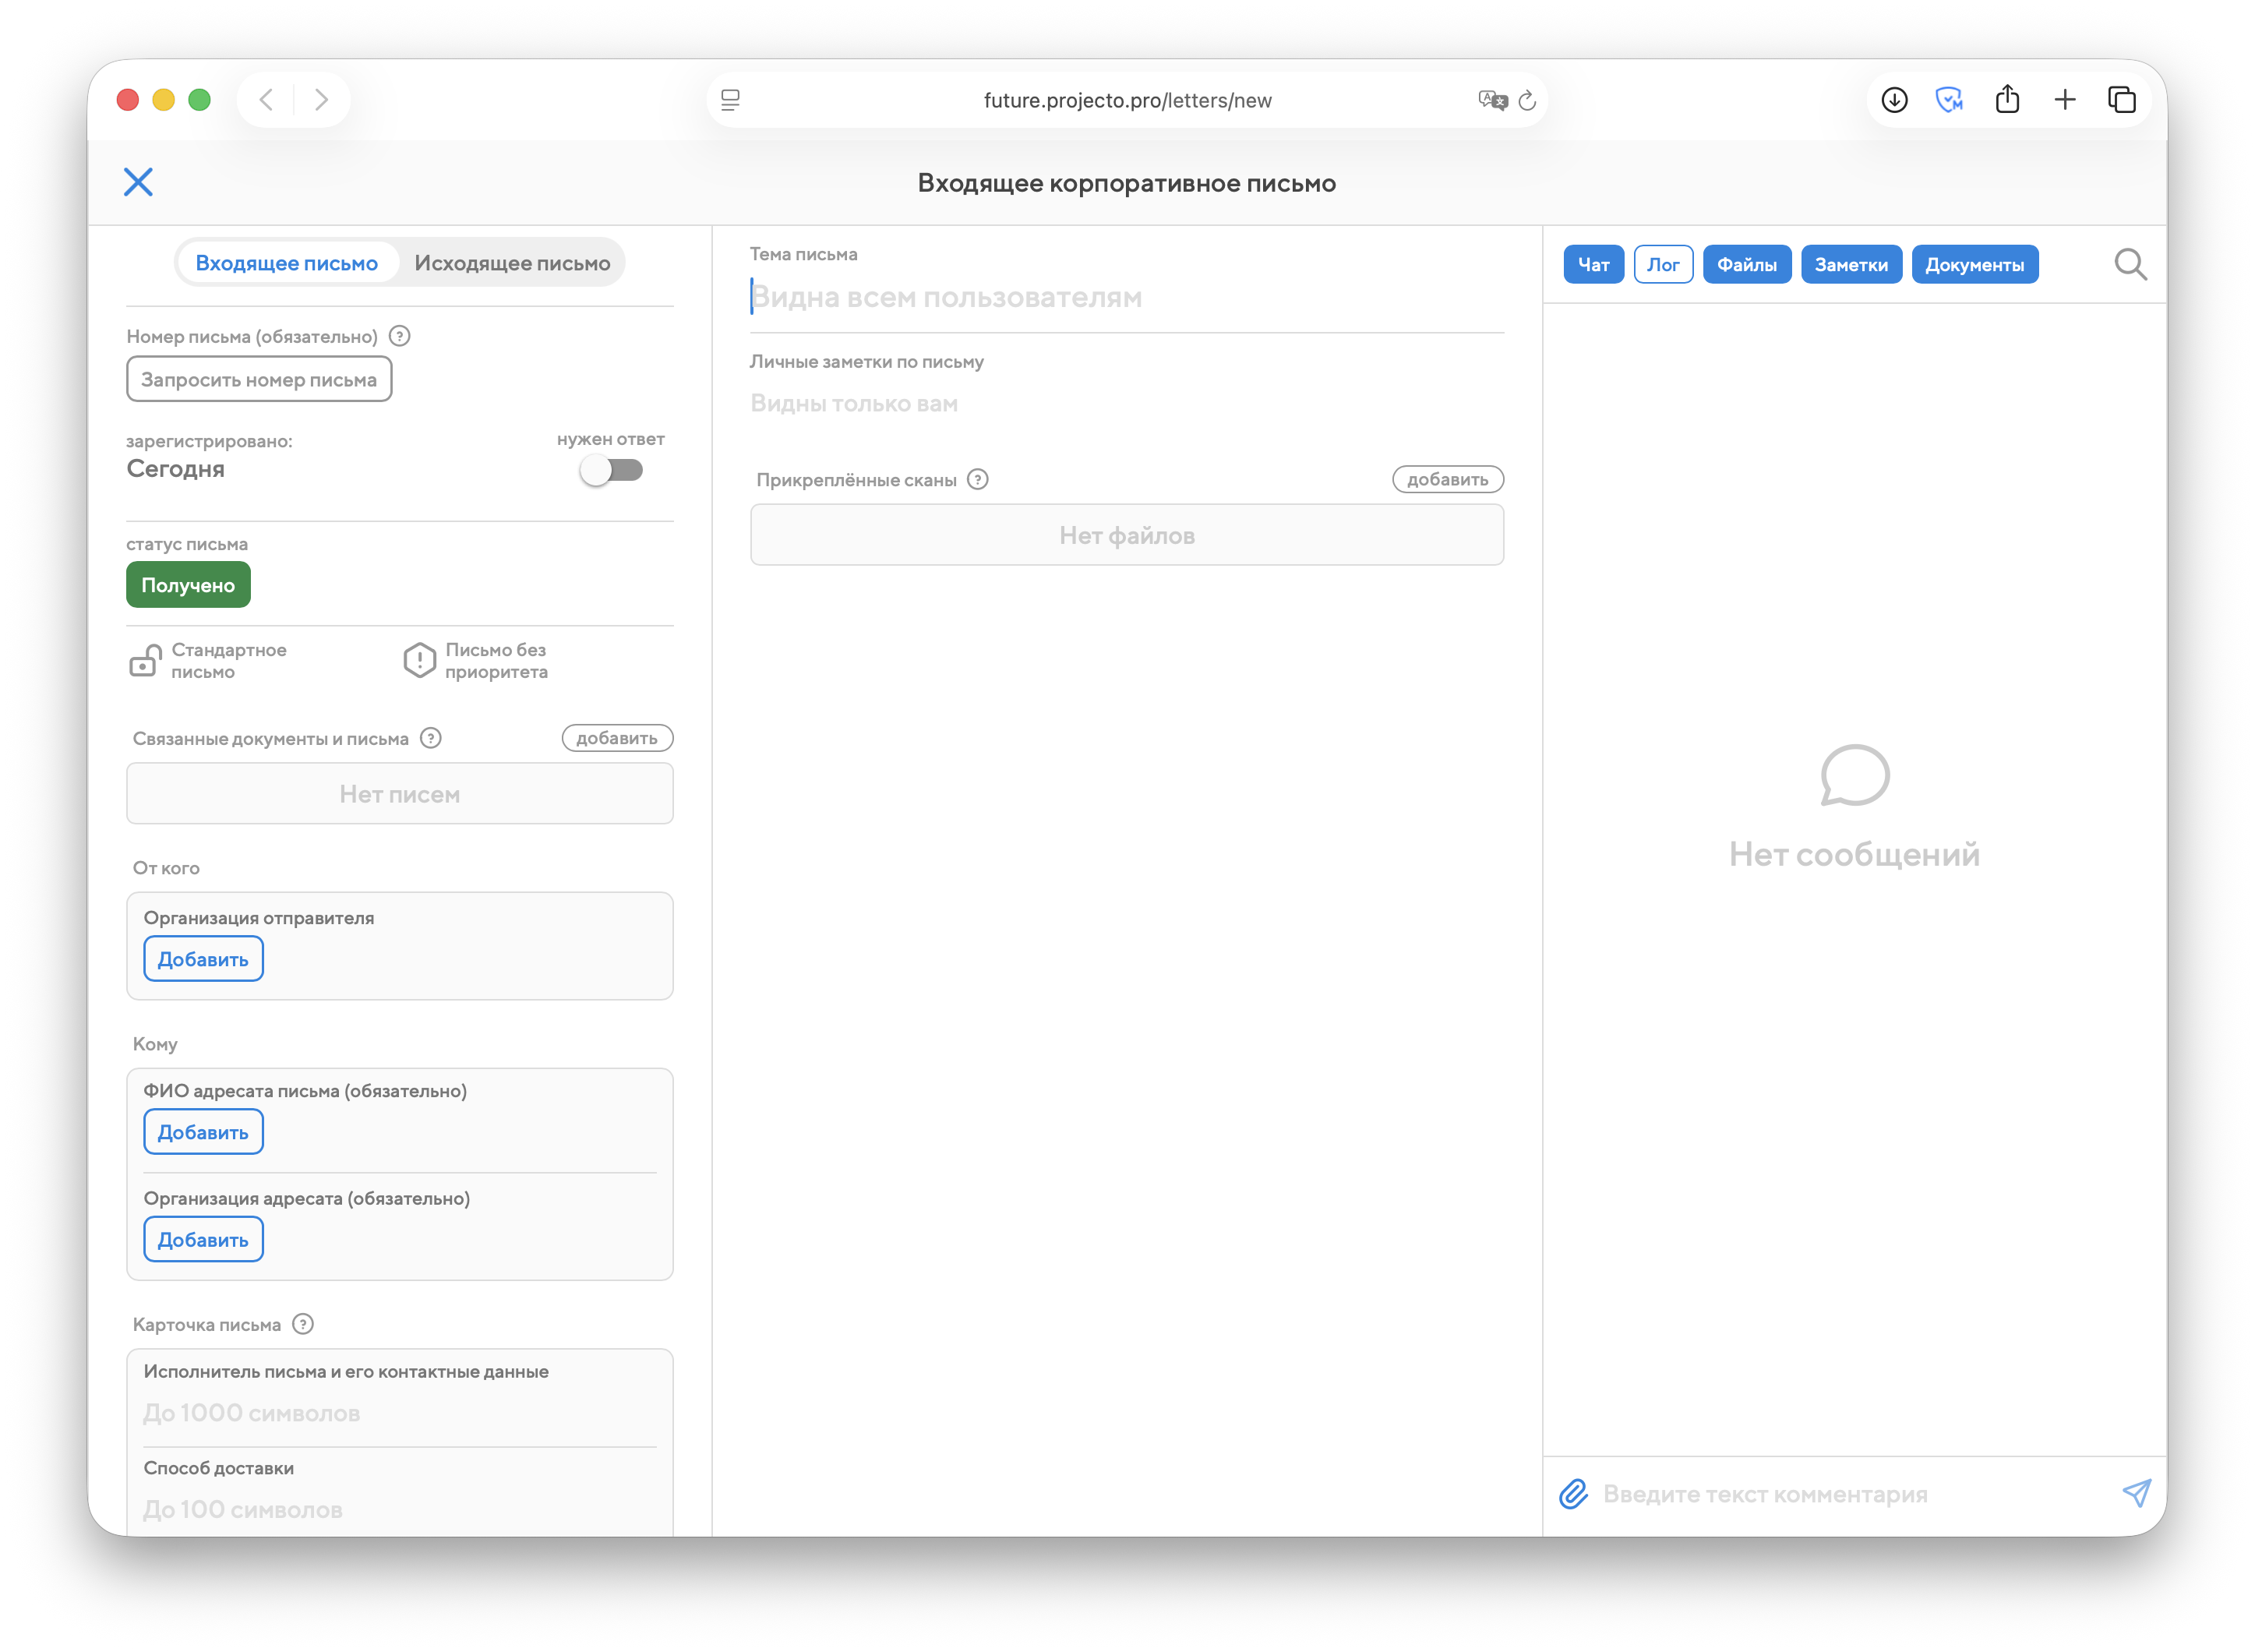Click the Safari downloads icon
The image size is (2255, 1652).
1894,100
